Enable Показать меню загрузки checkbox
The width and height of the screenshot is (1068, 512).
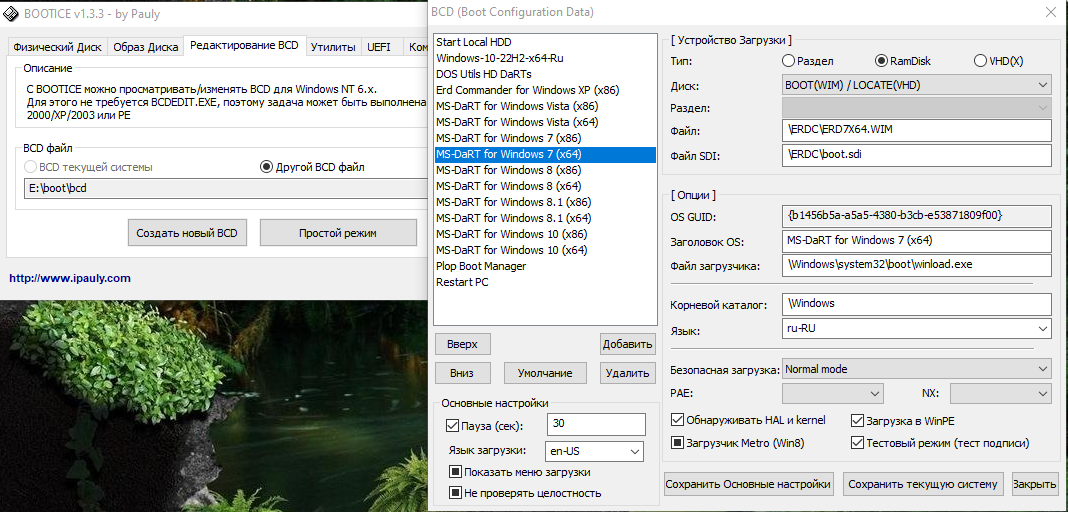pos(455,472)
